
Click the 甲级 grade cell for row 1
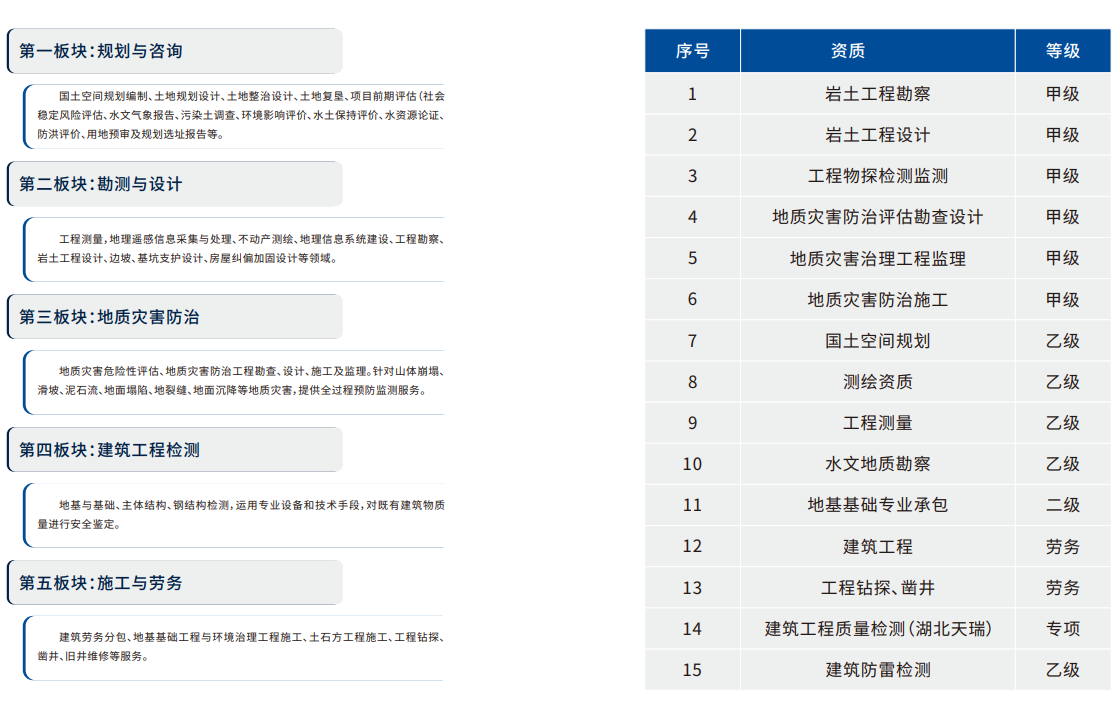click(1062, 94)
